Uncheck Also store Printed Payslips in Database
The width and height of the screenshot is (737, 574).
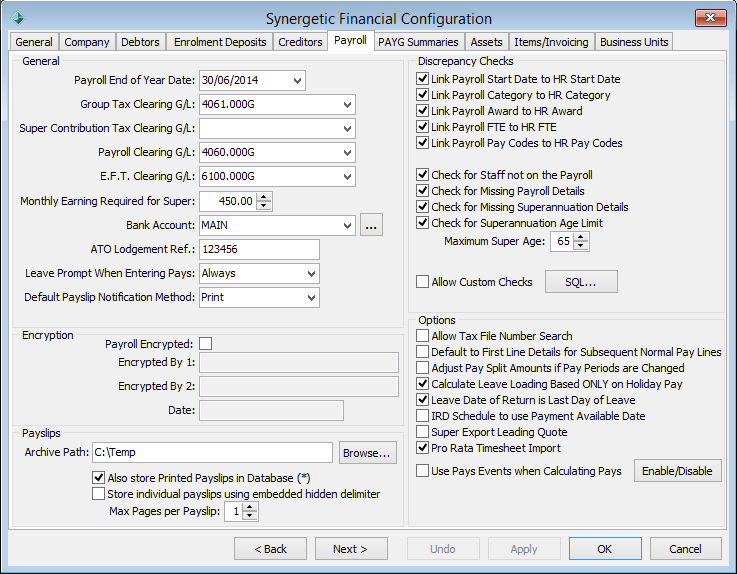[x=98, y=478]
